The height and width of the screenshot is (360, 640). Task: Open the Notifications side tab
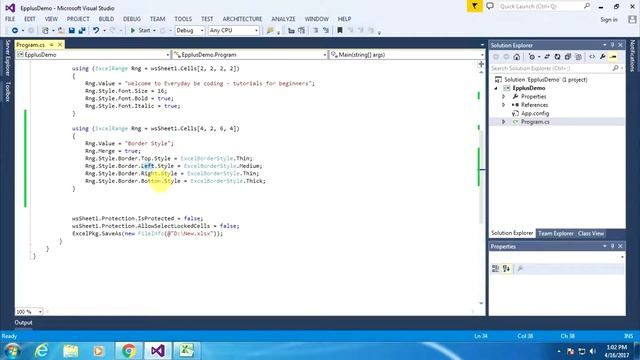point(633,56)
